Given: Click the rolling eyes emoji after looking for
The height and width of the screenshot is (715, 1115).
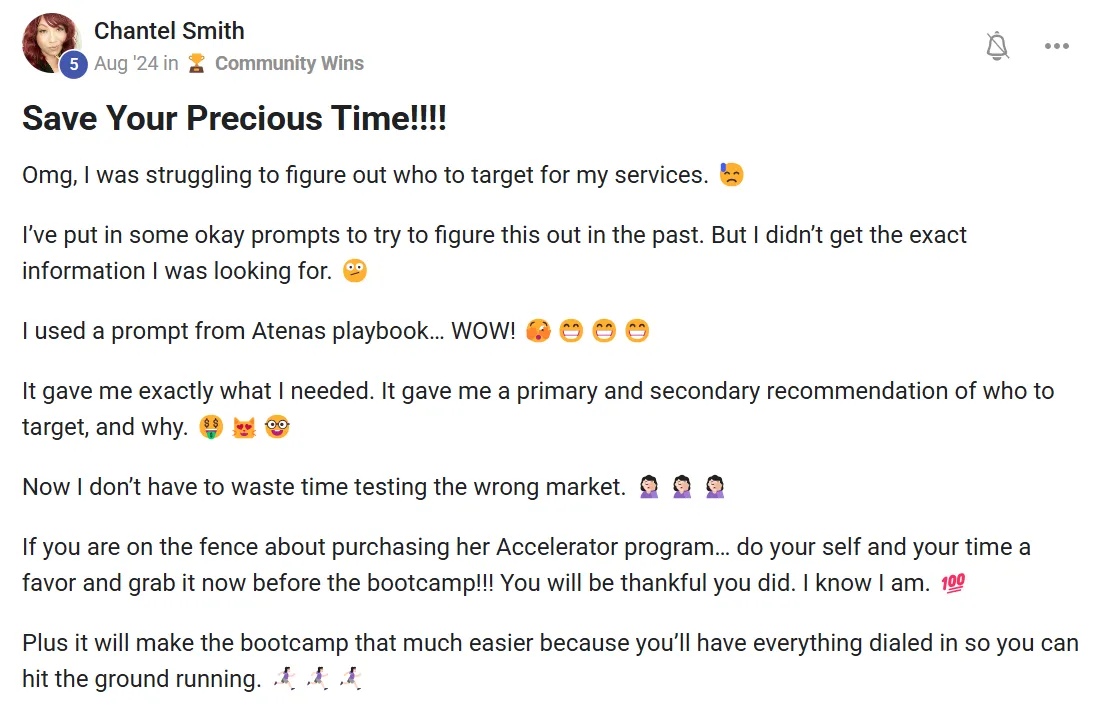Looking at the screenshot, I should point(354,271).
